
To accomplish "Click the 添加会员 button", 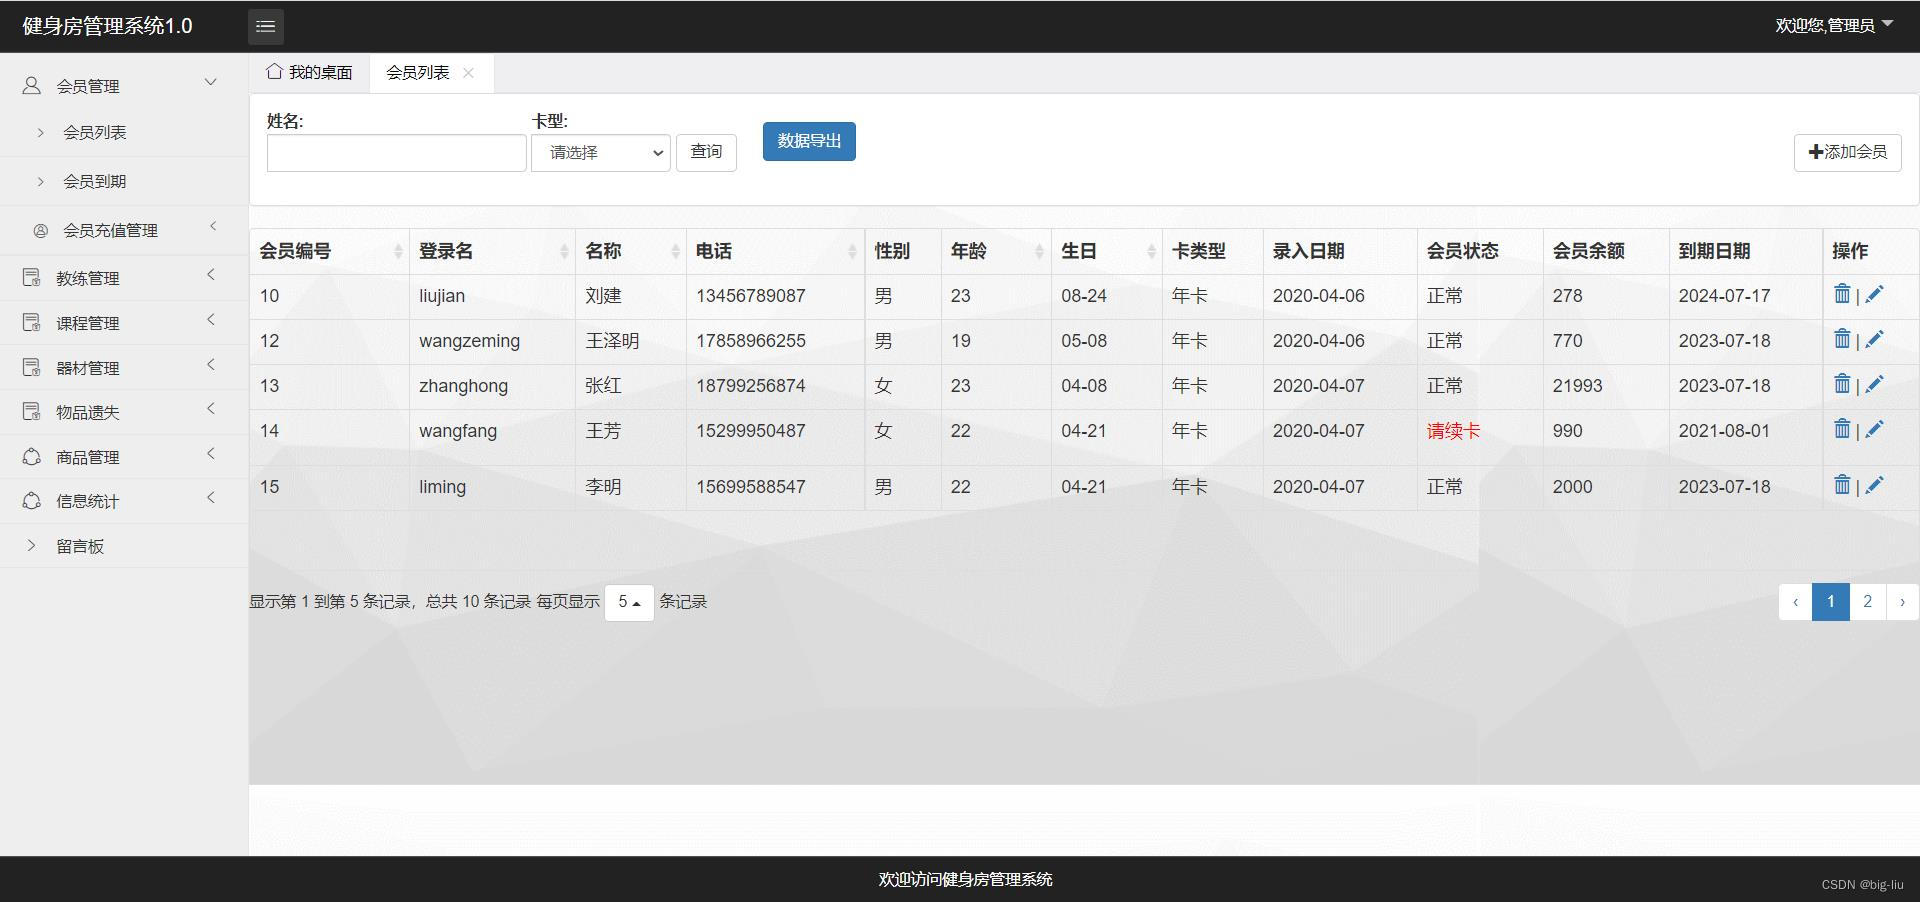I will pyautogui.click(x=1847, y=152).
